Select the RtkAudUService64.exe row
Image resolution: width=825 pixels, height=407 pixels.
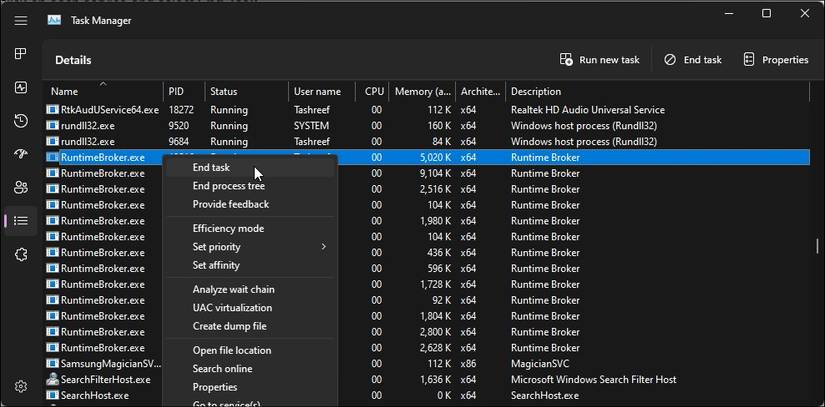pos(427,110)
